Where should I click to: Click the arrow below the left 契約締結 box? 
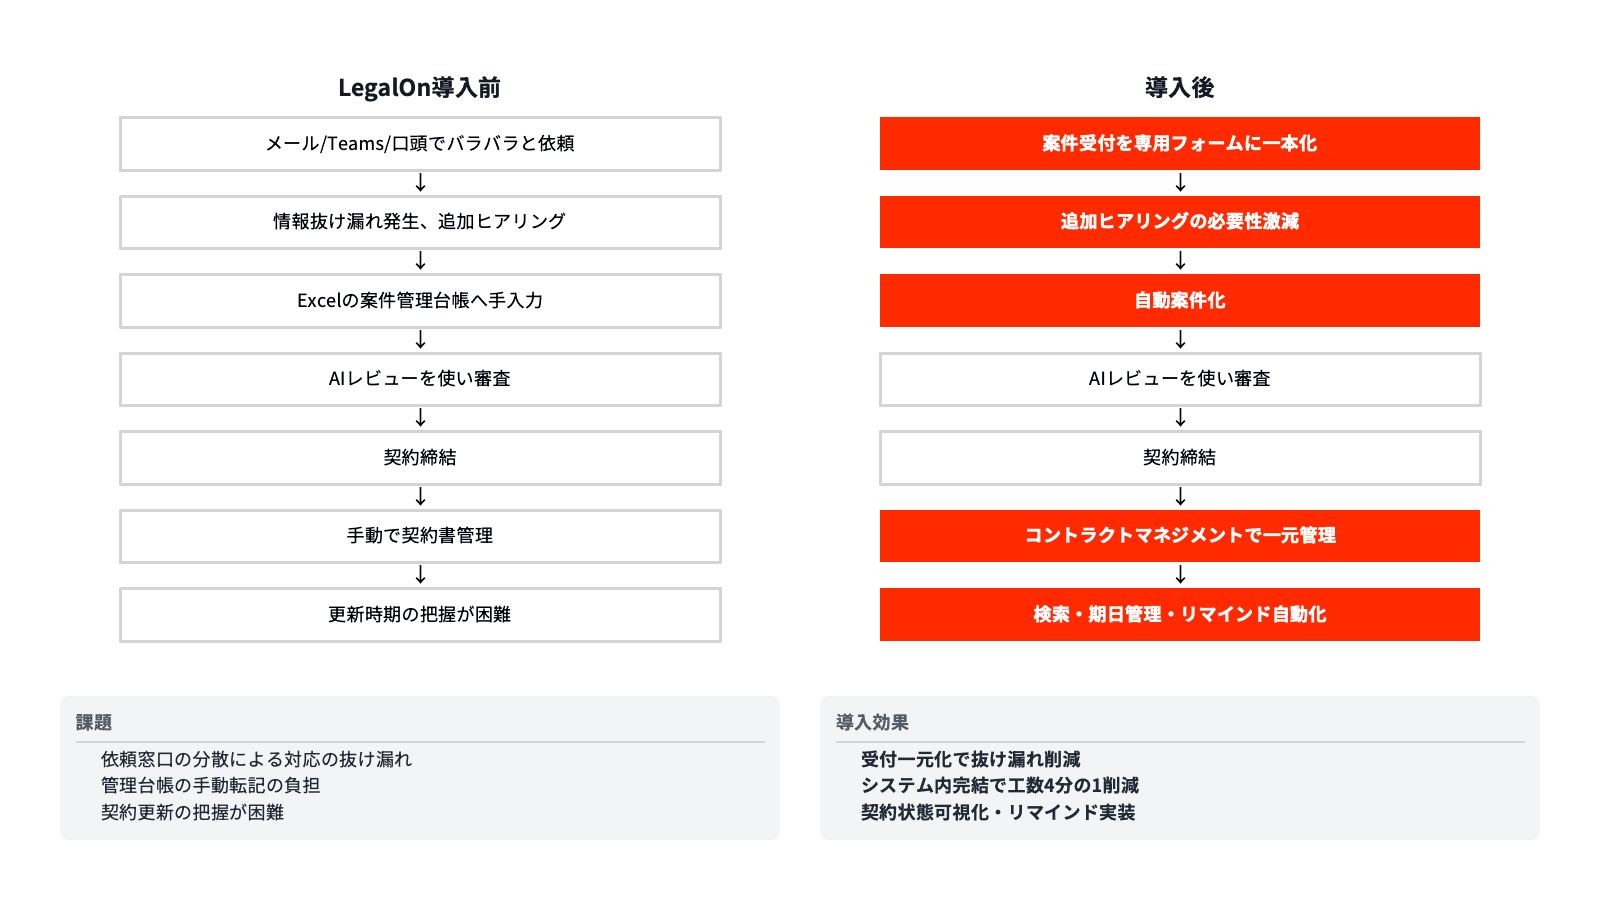pyautogui.click(x=420, y=497)
